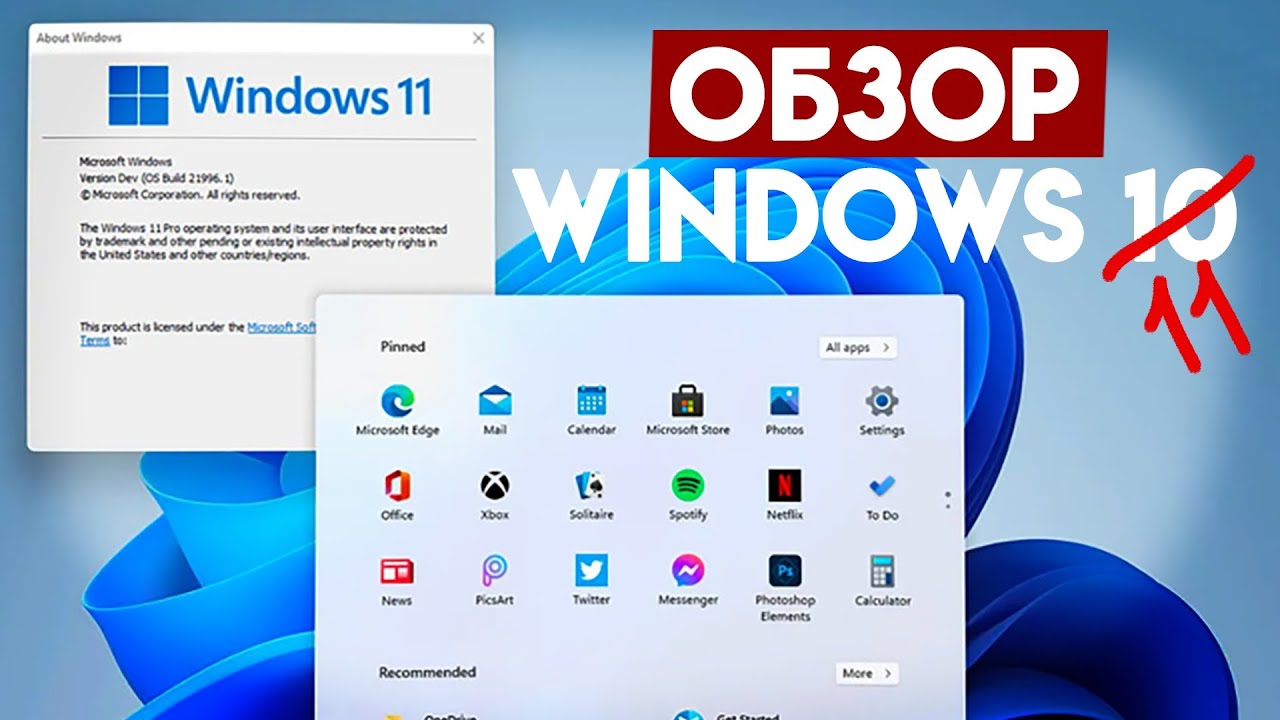Image resolution: width=1280 pixels, height=720 pixels.
Task: Click the 'Microsoft Windows' line in About dialog
Action: pyautogui.click(x=125, y=161)
